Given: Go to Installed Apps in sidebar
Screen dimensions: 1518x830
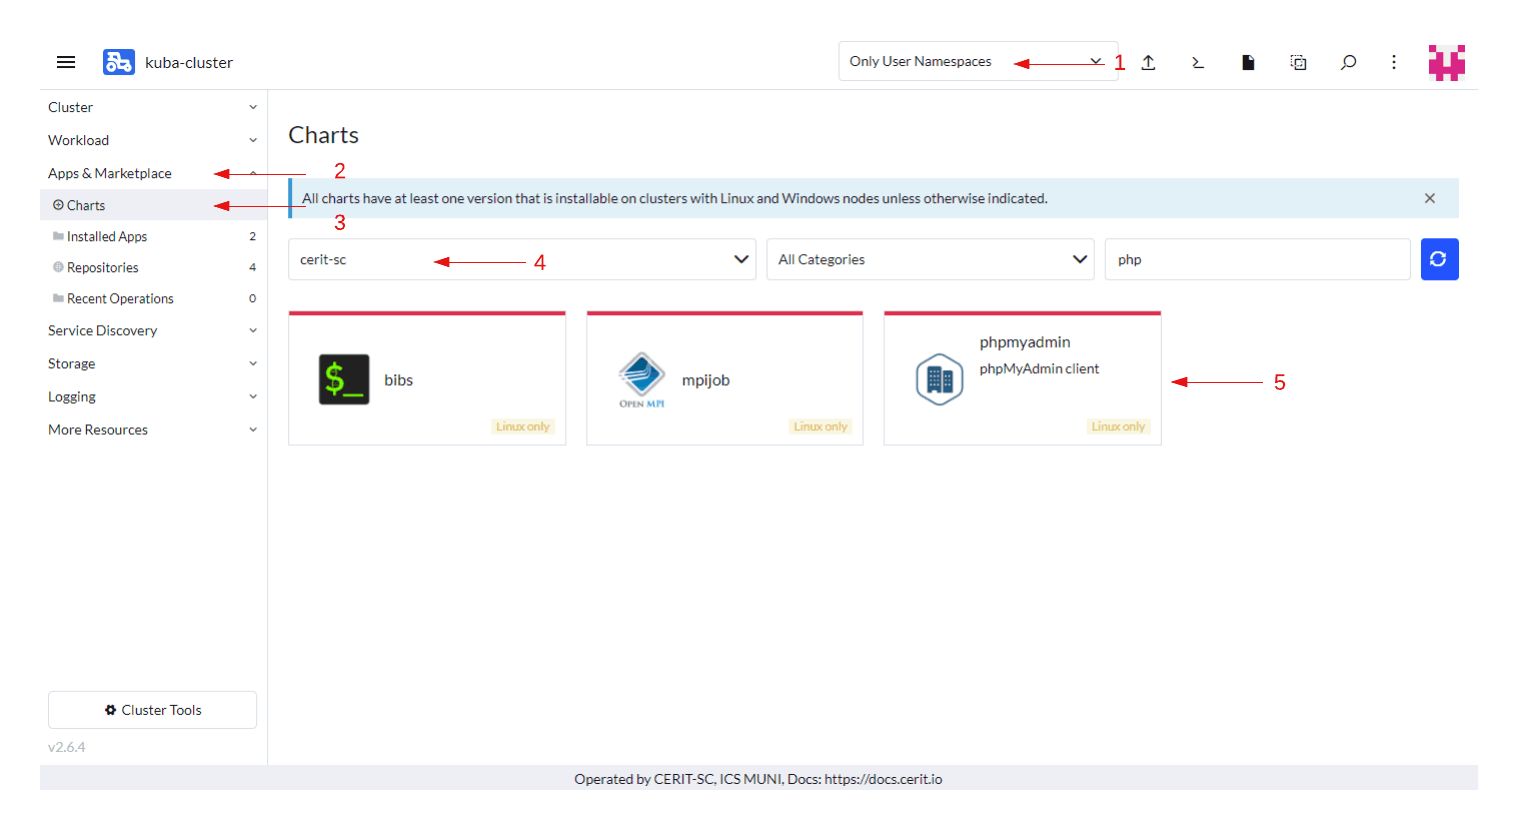Looking at the screenshot, I should click(107, 236).
